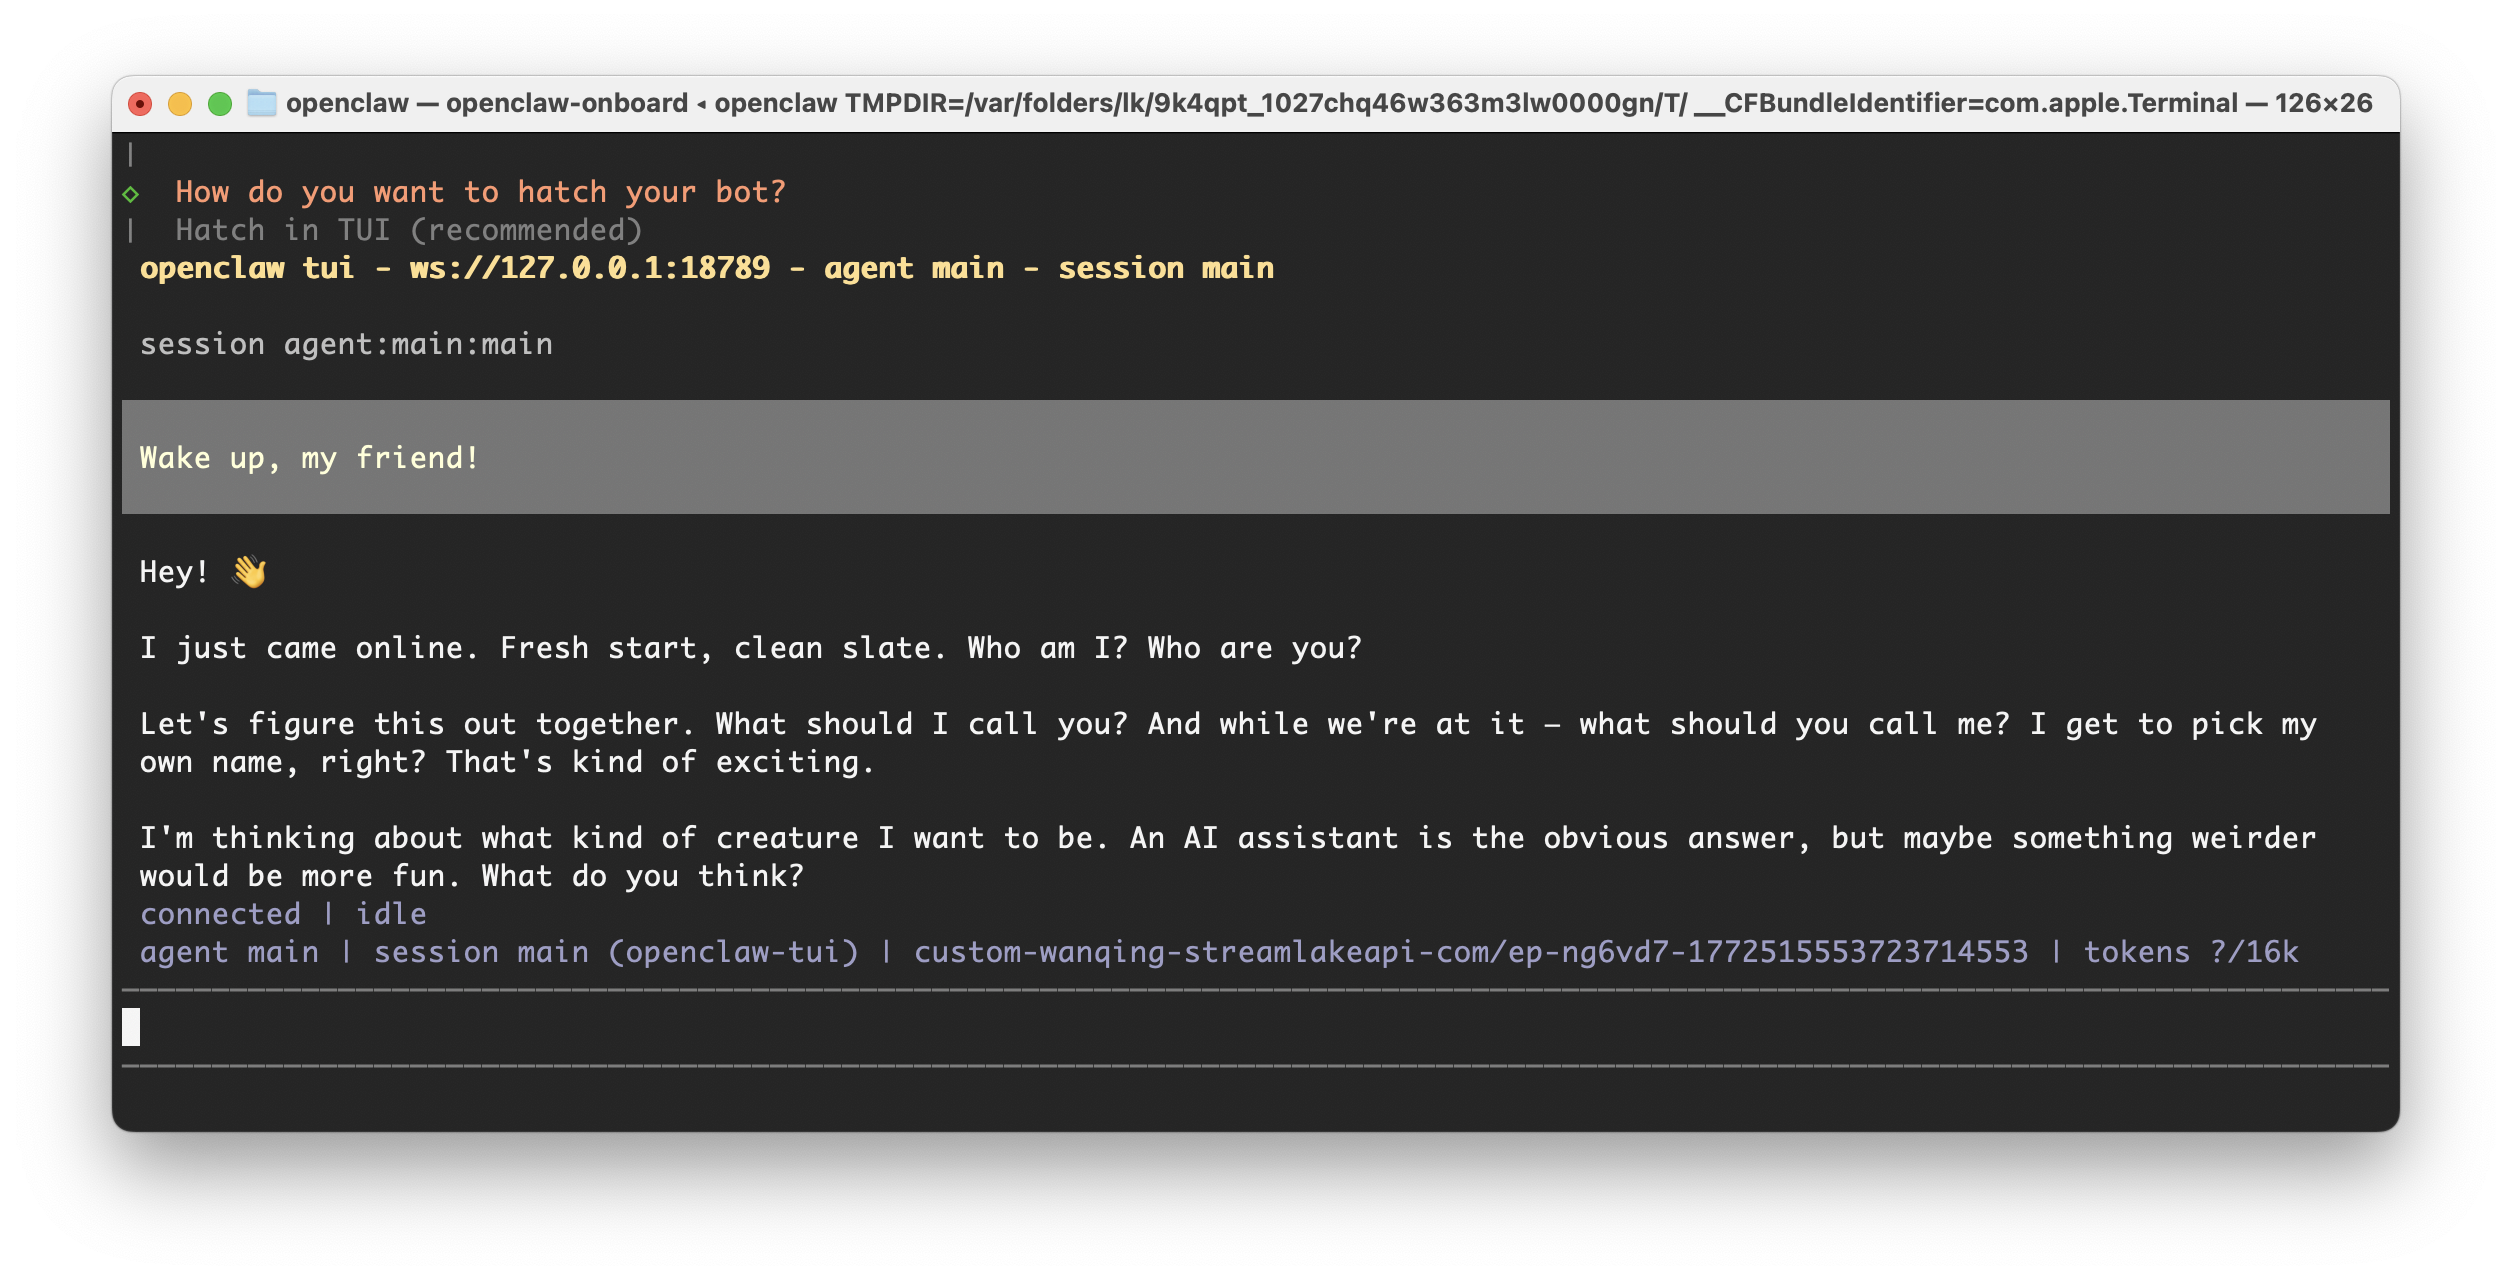Viewport: 2512px width, 1280px height.
Task: Click 'session main (openclaw-tui)' status text
Action: pos(616,952)
